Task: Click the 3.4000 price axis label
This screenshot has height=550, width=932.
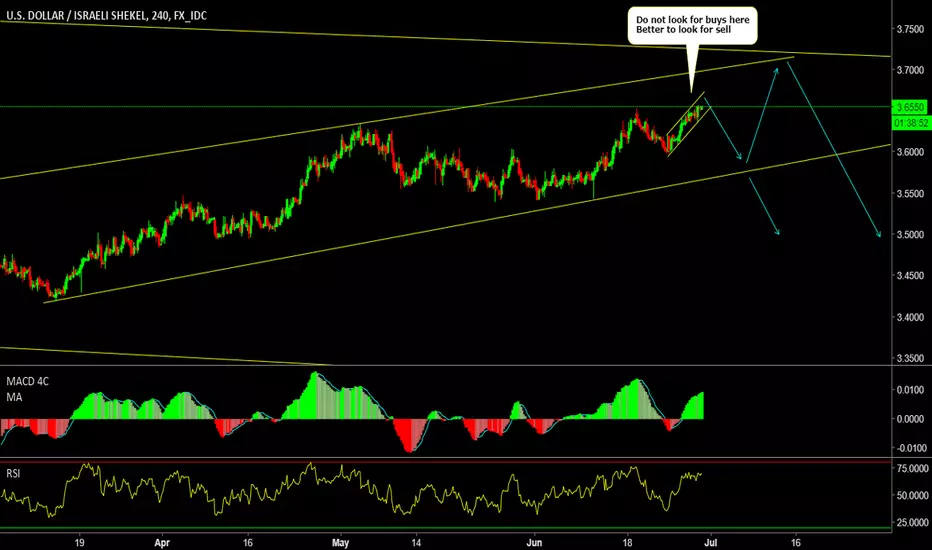Action: (x=910, y=318)
